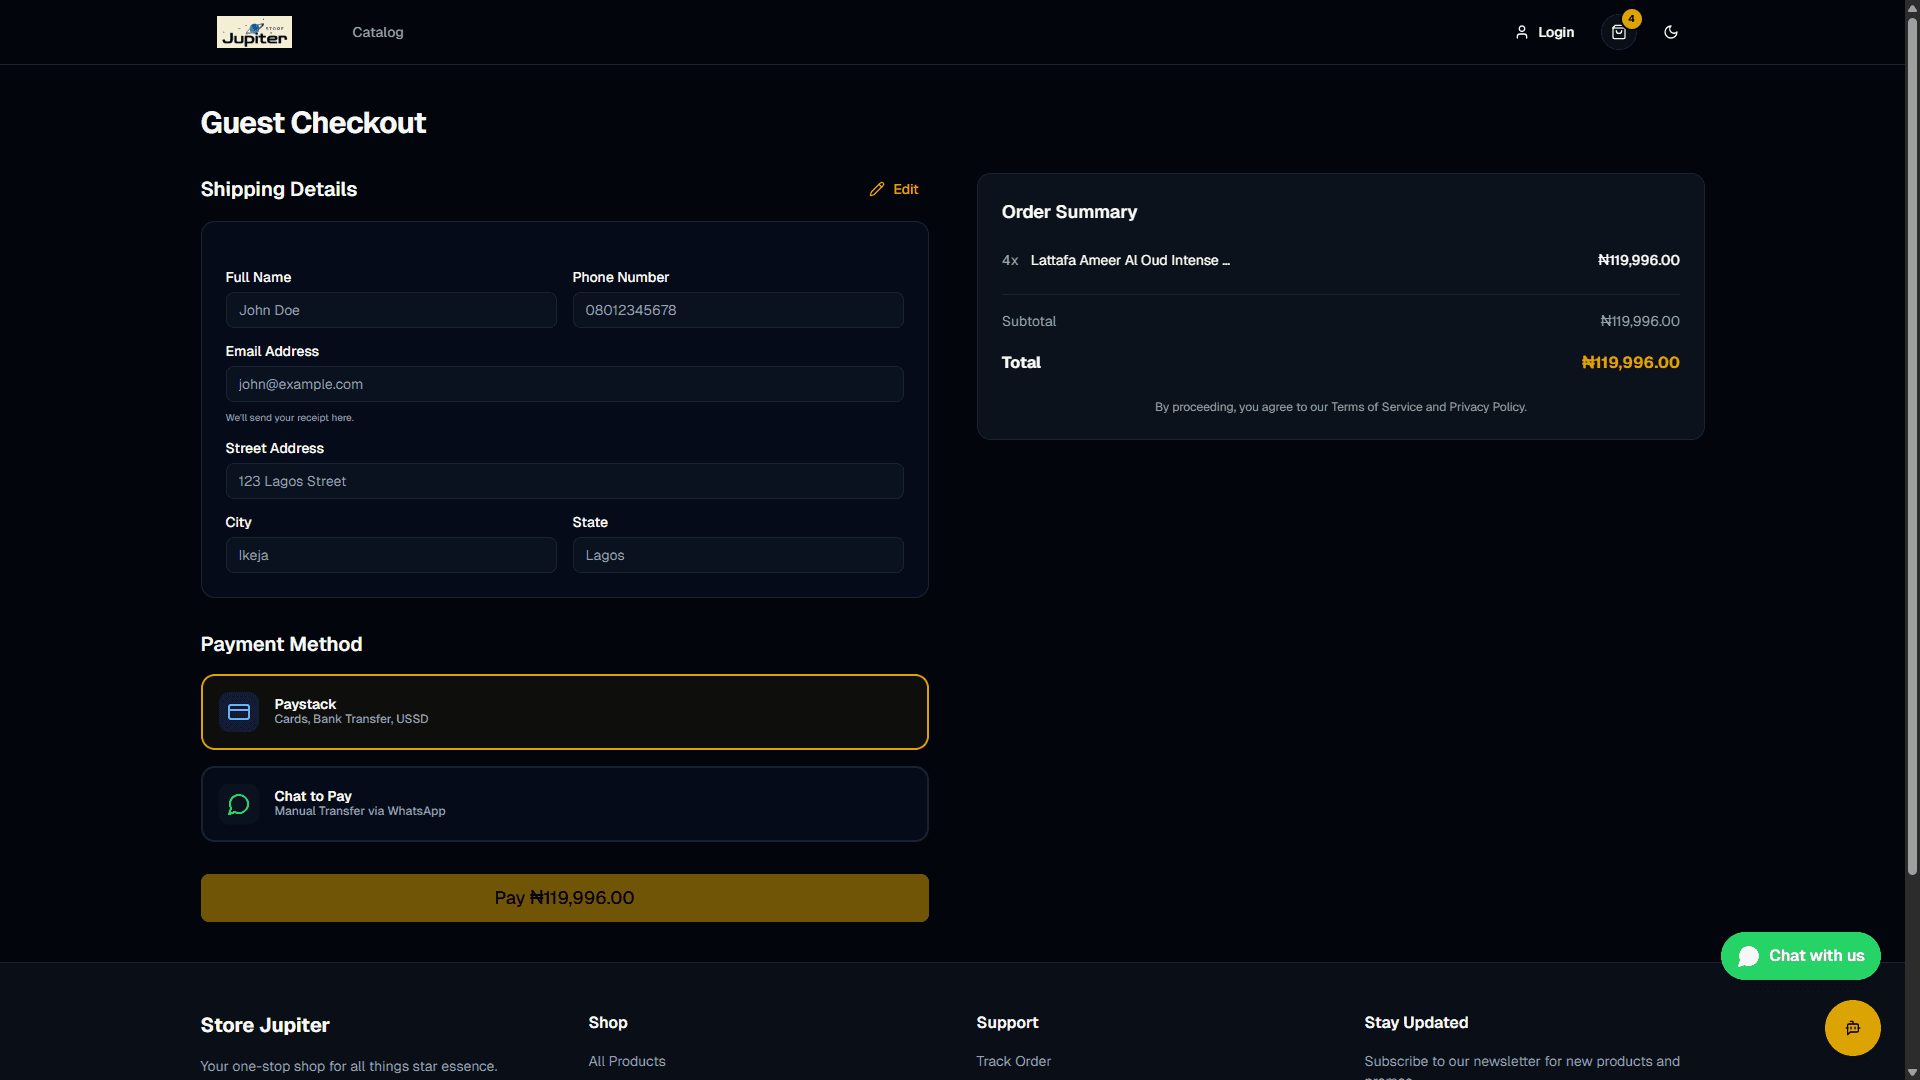
Task: Click the Store Jupiter footer heading
Action: (x=265, y=1025)
